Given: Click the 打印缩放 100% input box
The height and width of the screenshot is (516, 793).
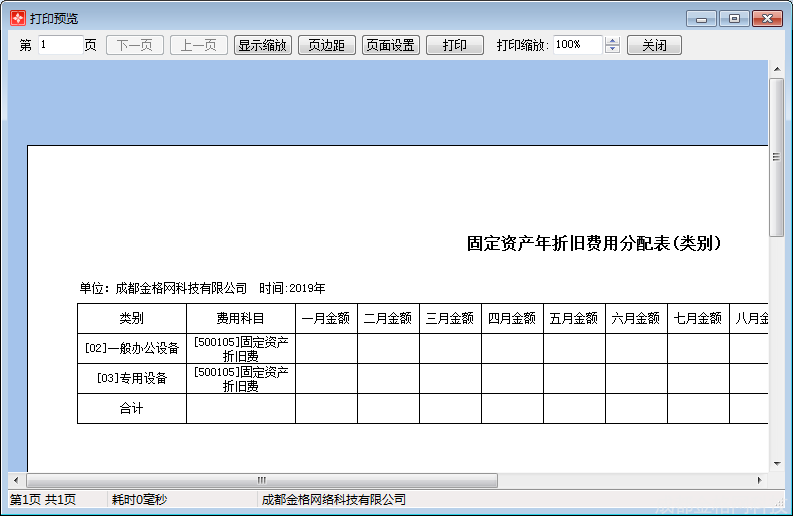Looking at the screenshot, I should point(577,45).
